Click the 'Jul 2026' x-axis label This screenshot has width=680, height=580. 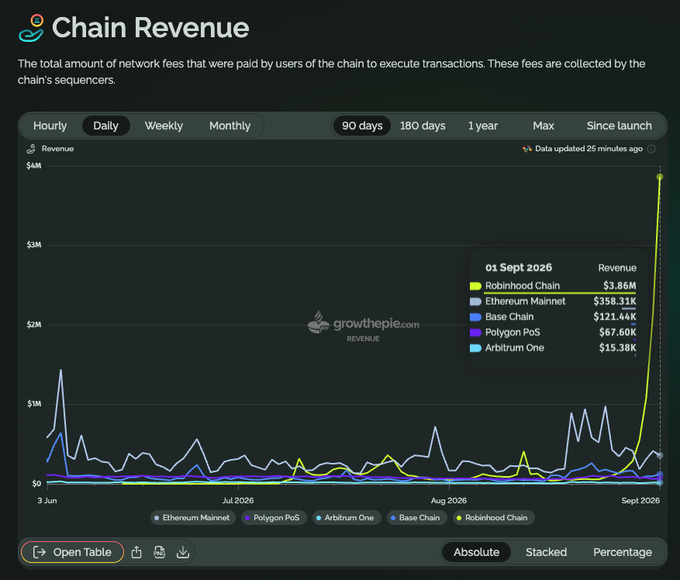pos(238,501)
